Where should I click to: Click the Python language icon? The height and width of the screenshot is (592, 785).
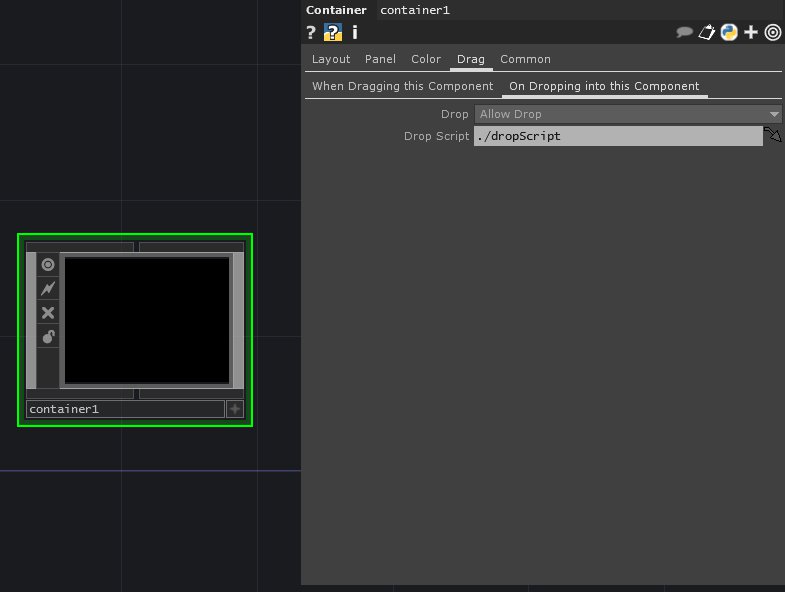tap(729, 32)
